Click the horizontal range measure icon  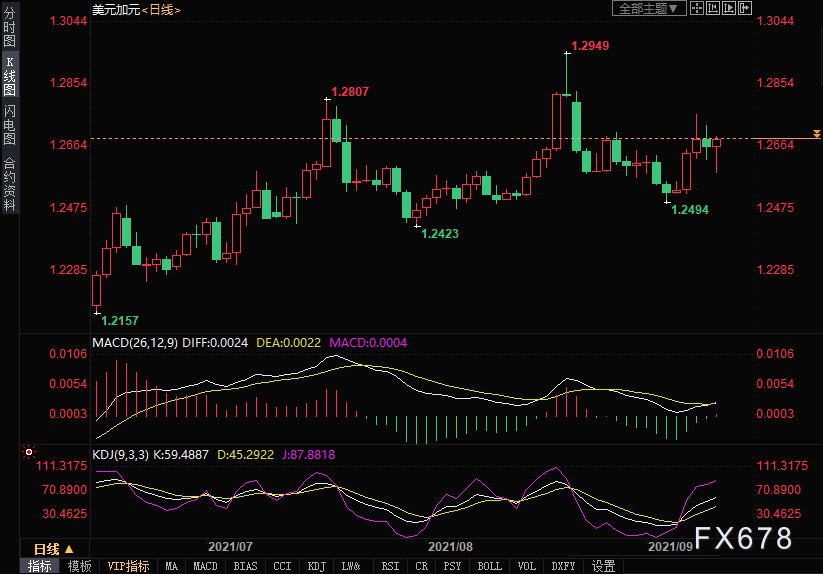(x=712, y=9)
